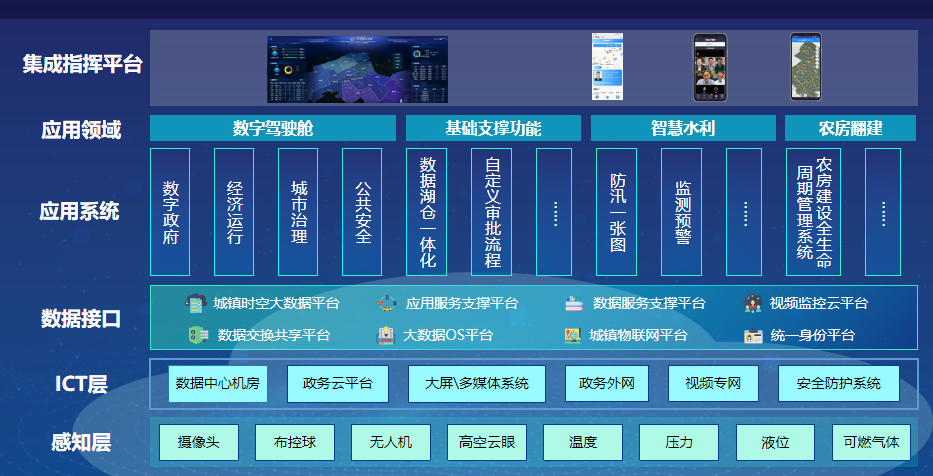This screenshot has width=933, height=476.
Task: Click the 数据服务支撑平台 icon
Action: tap(574, 303)
